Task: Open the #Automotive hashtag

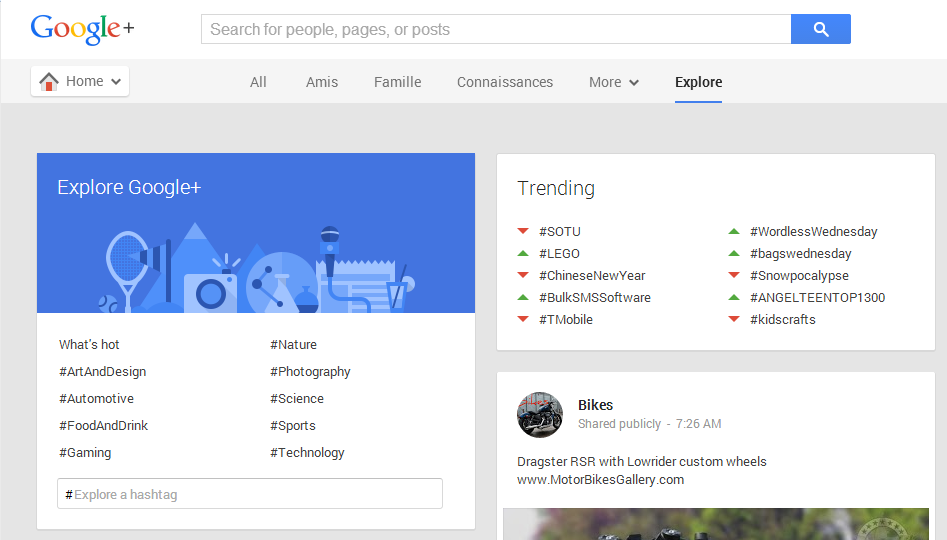Action: click(x=97, y=399)
